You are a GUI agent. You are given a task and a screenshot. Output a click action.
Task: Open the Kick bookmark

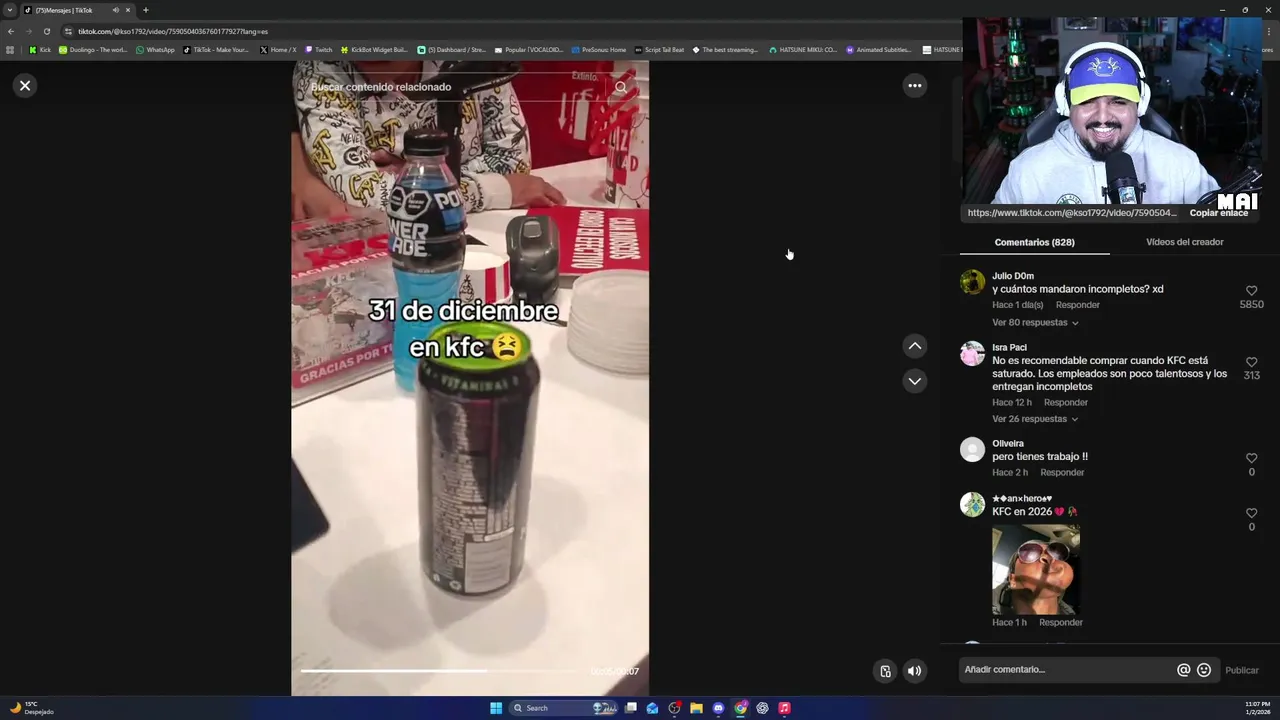point(40,50)
